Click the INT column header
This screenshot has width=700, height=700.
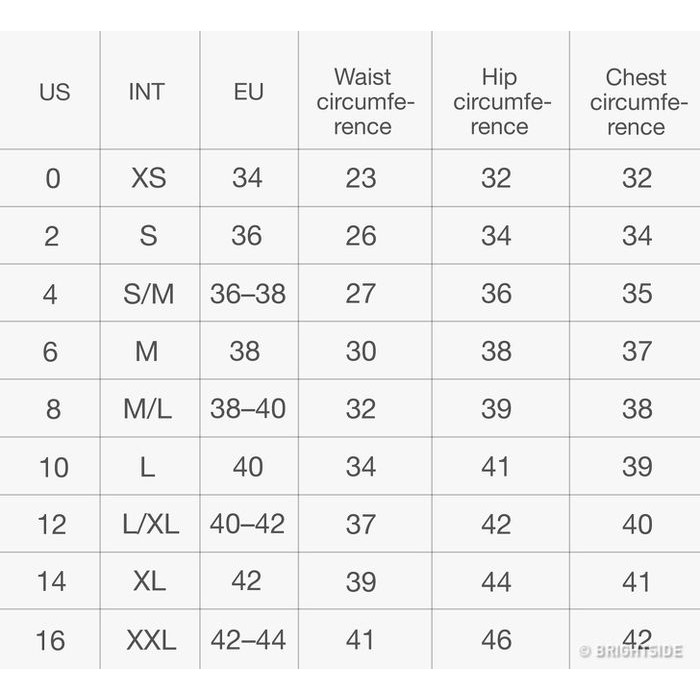147,92
